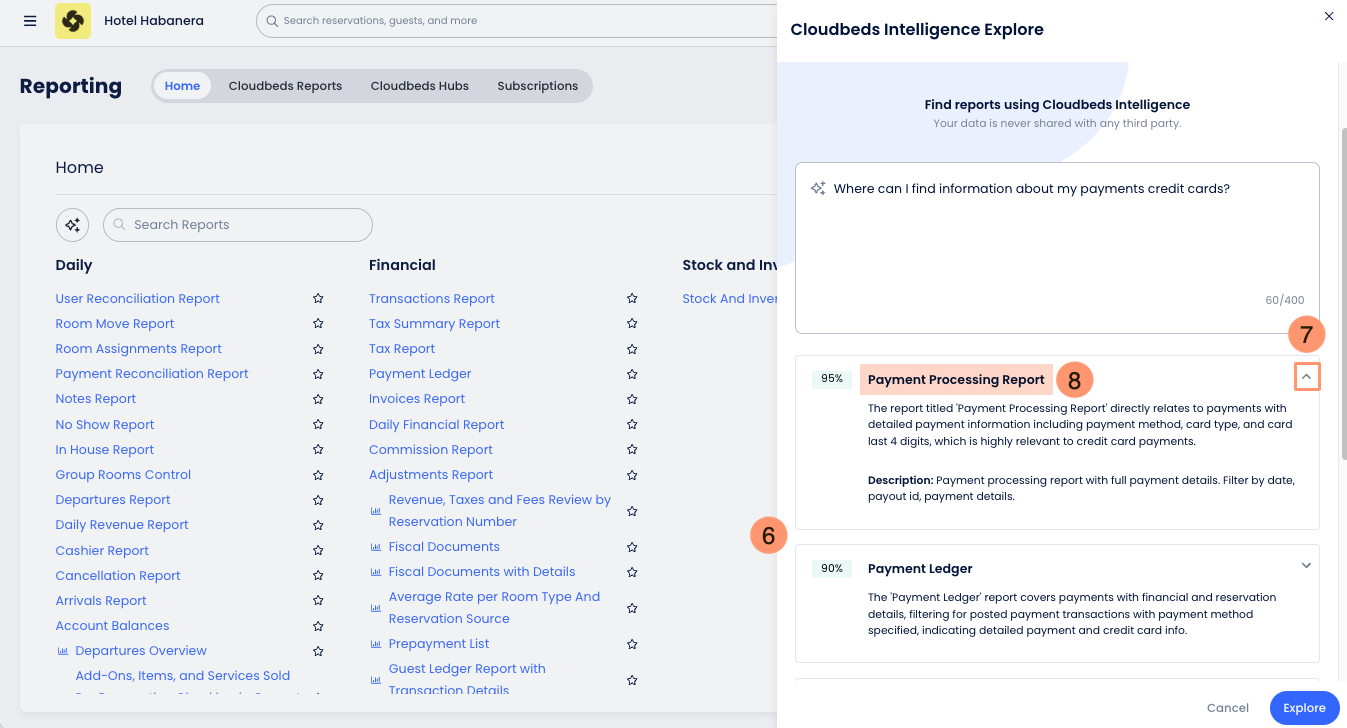This screenshot has height=728, width=1347.
Task: Click star next to Cancellation Report
Action: (318, 576)
